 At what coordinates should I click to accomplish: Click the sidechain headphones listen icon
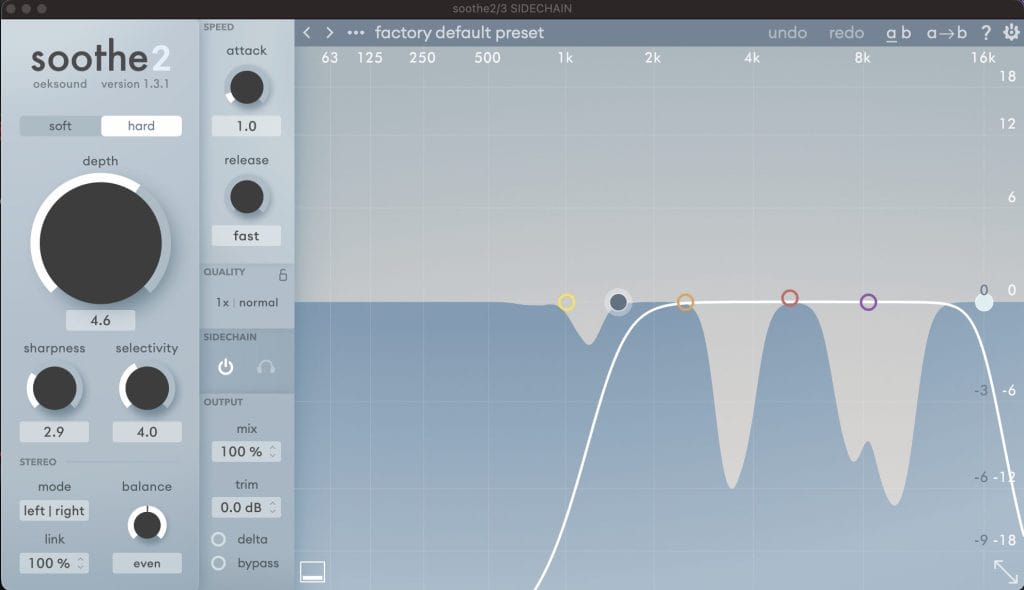[x=266, y=367]
